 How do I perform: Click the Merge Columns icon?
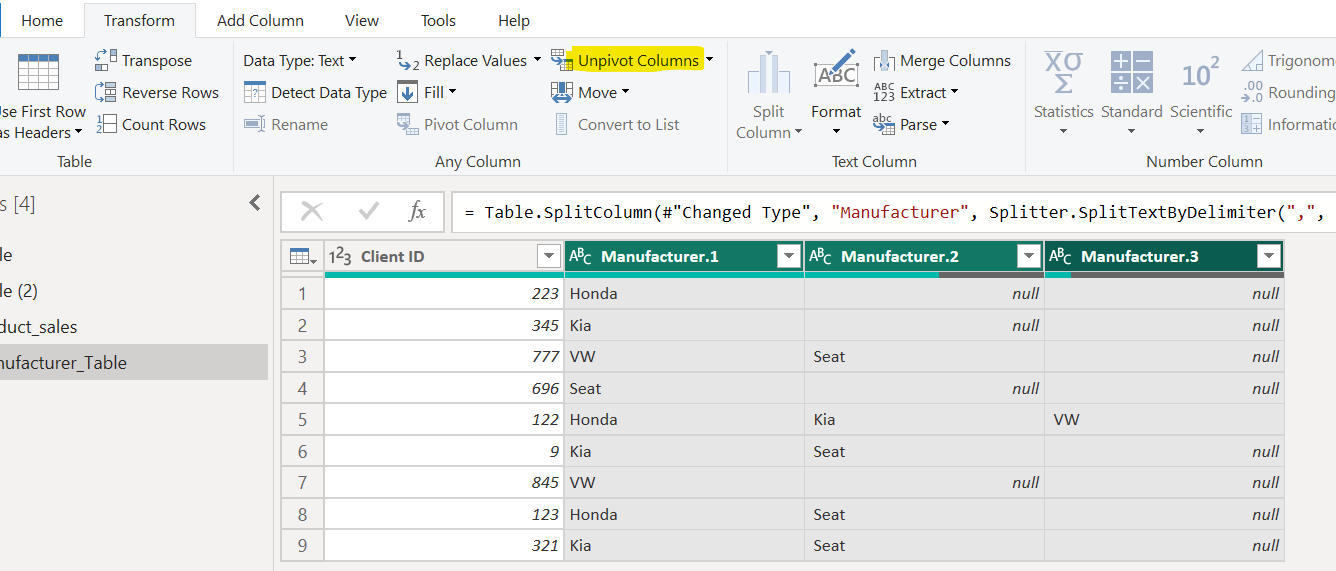(x=884, y=61)
